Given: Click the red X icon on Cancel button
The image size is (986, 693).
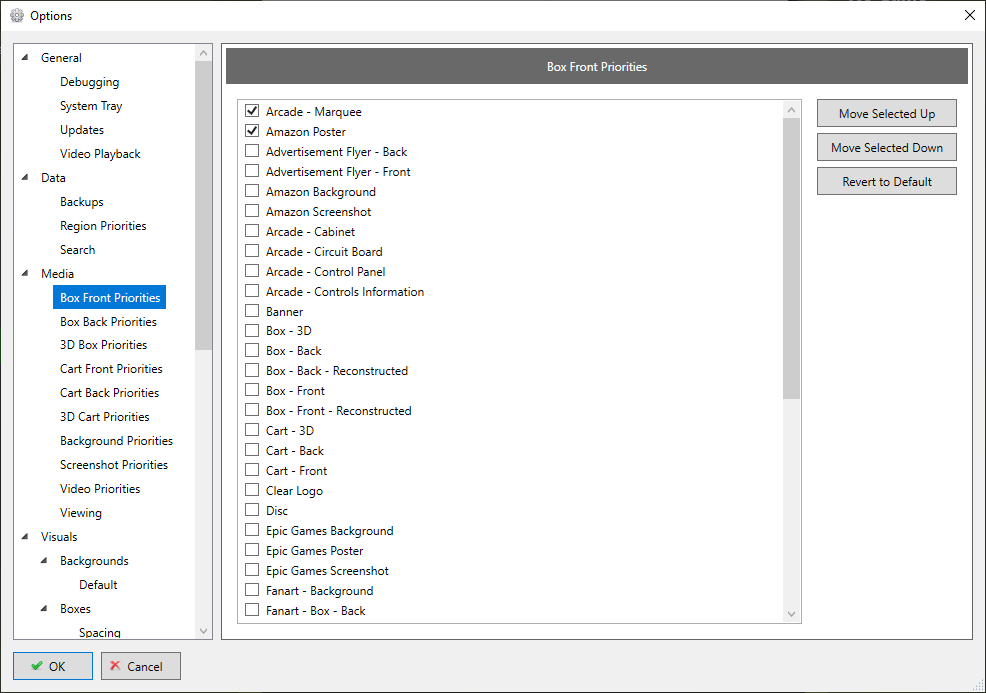Looking at the screenshot, I should [x=115, y=666].
